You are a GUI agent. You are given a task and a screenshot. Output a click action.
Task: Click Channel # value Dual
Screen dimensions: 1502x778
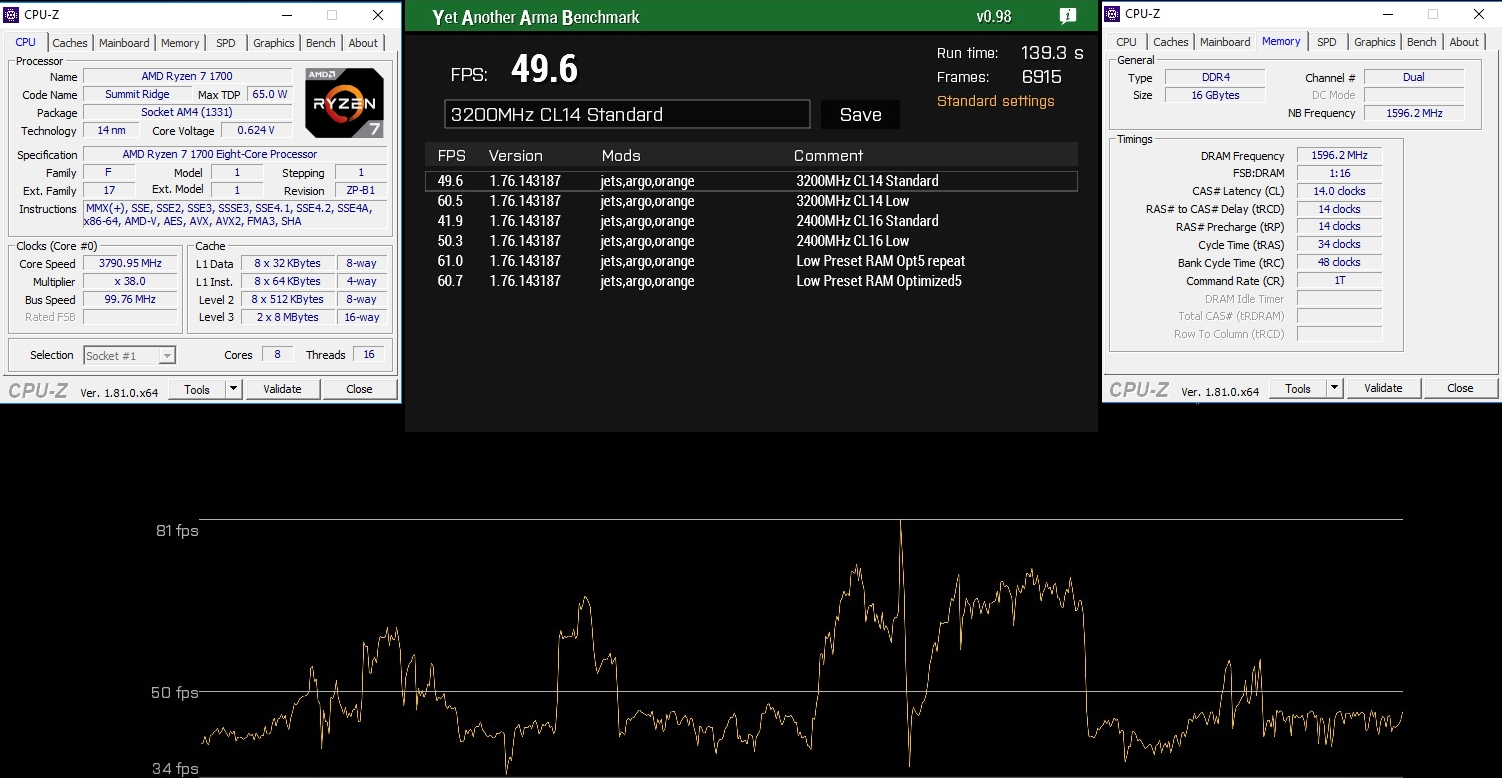coord(1414,77)
